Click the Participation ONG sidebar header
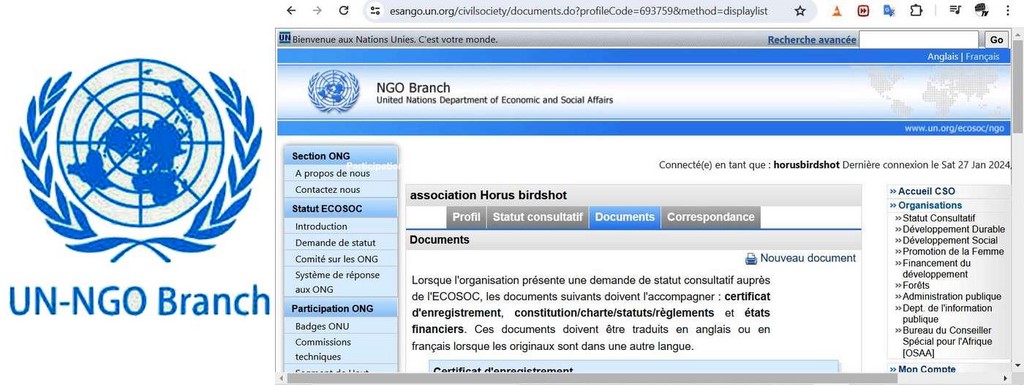Image resolution: width=1024 pixels, height=385 pixels. pyautogui.click(x=341, y=308)
